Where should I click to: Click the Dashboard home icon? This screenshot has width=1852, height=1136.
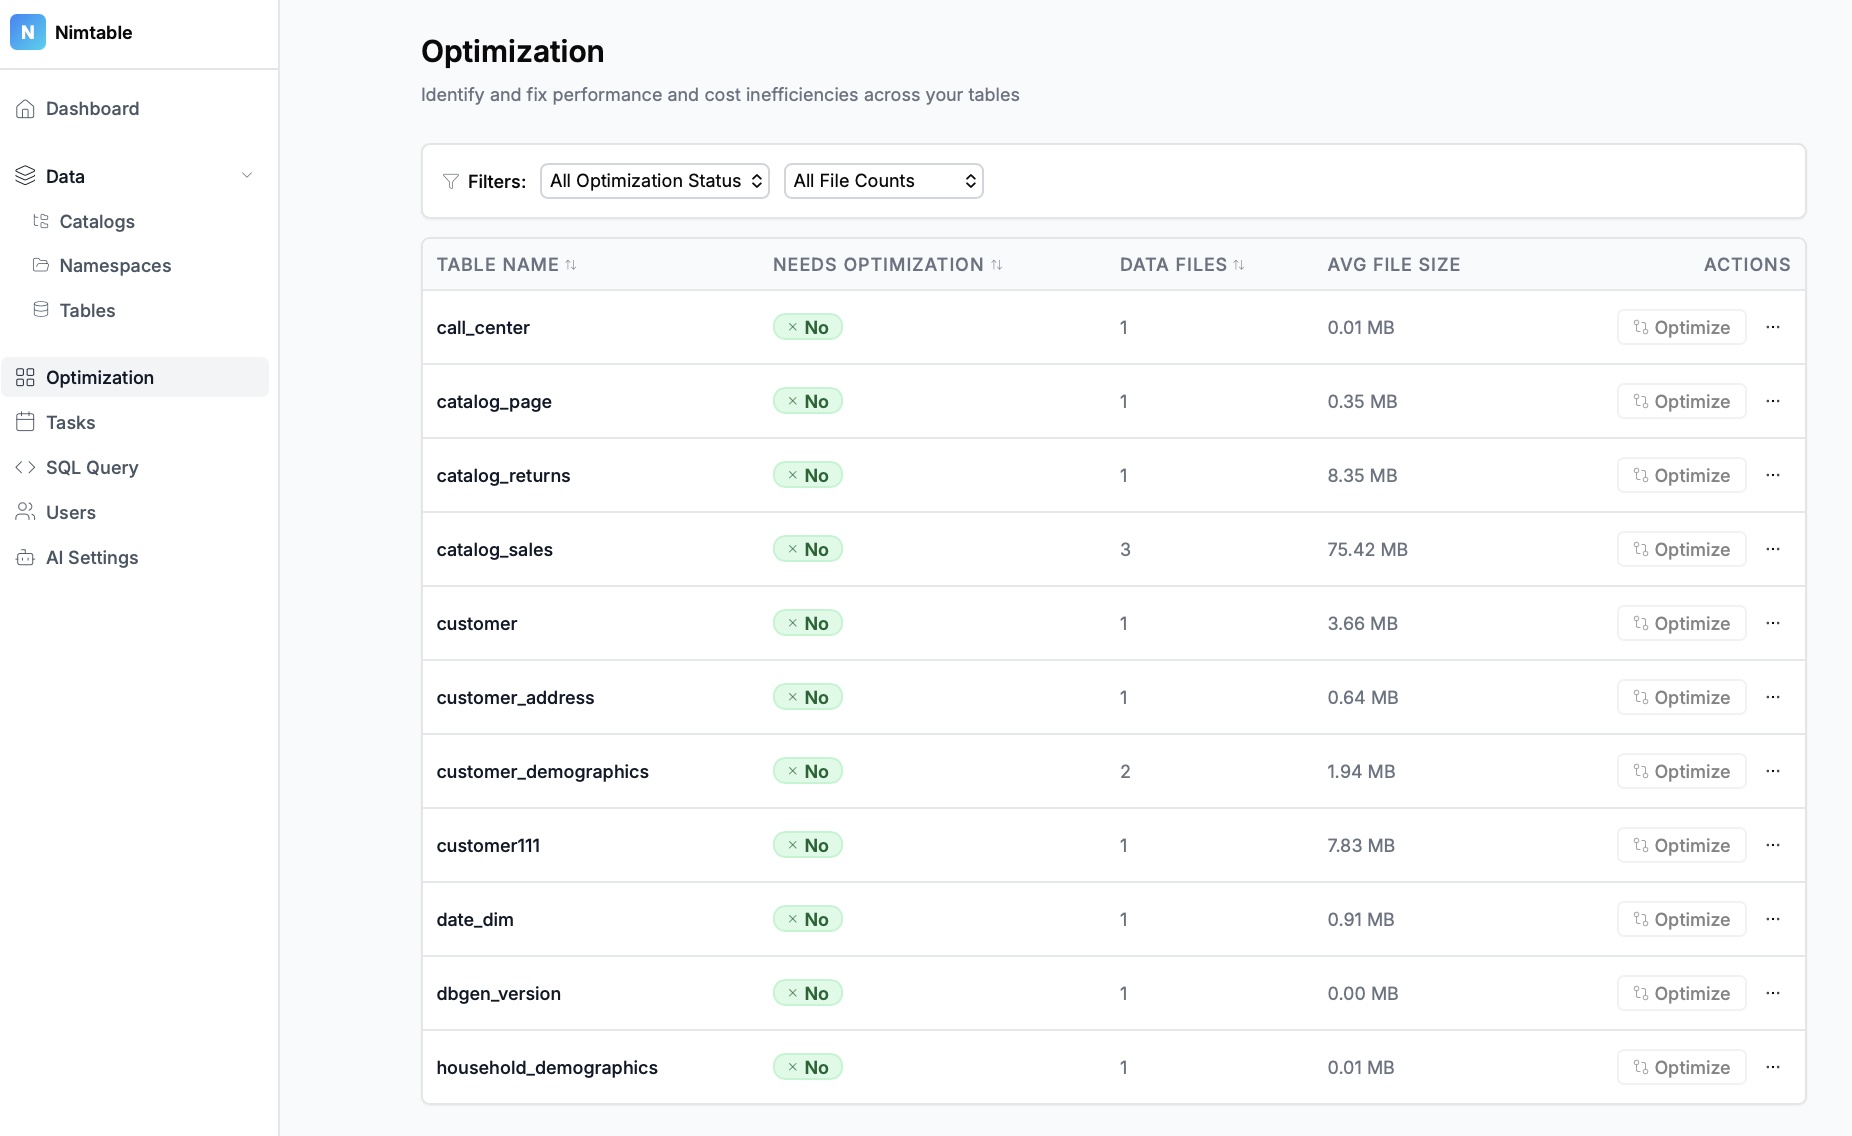(x=26, y=109)
